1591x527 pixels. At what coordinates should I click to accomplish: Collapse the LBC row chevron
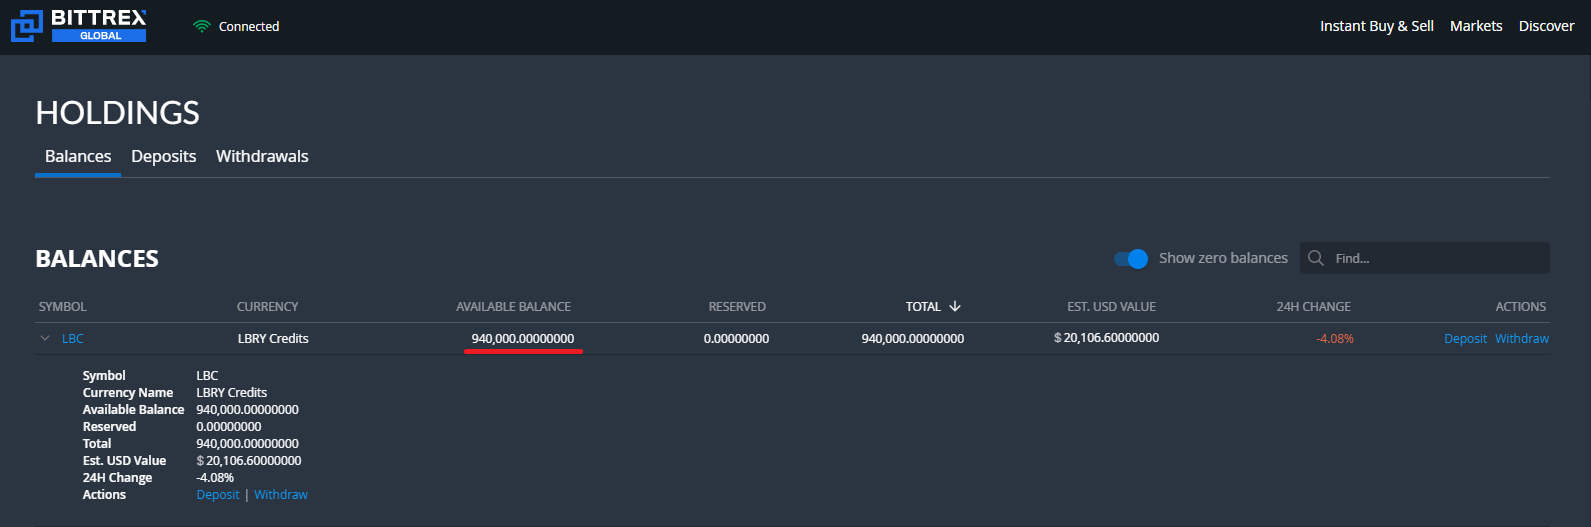[45, 338]
